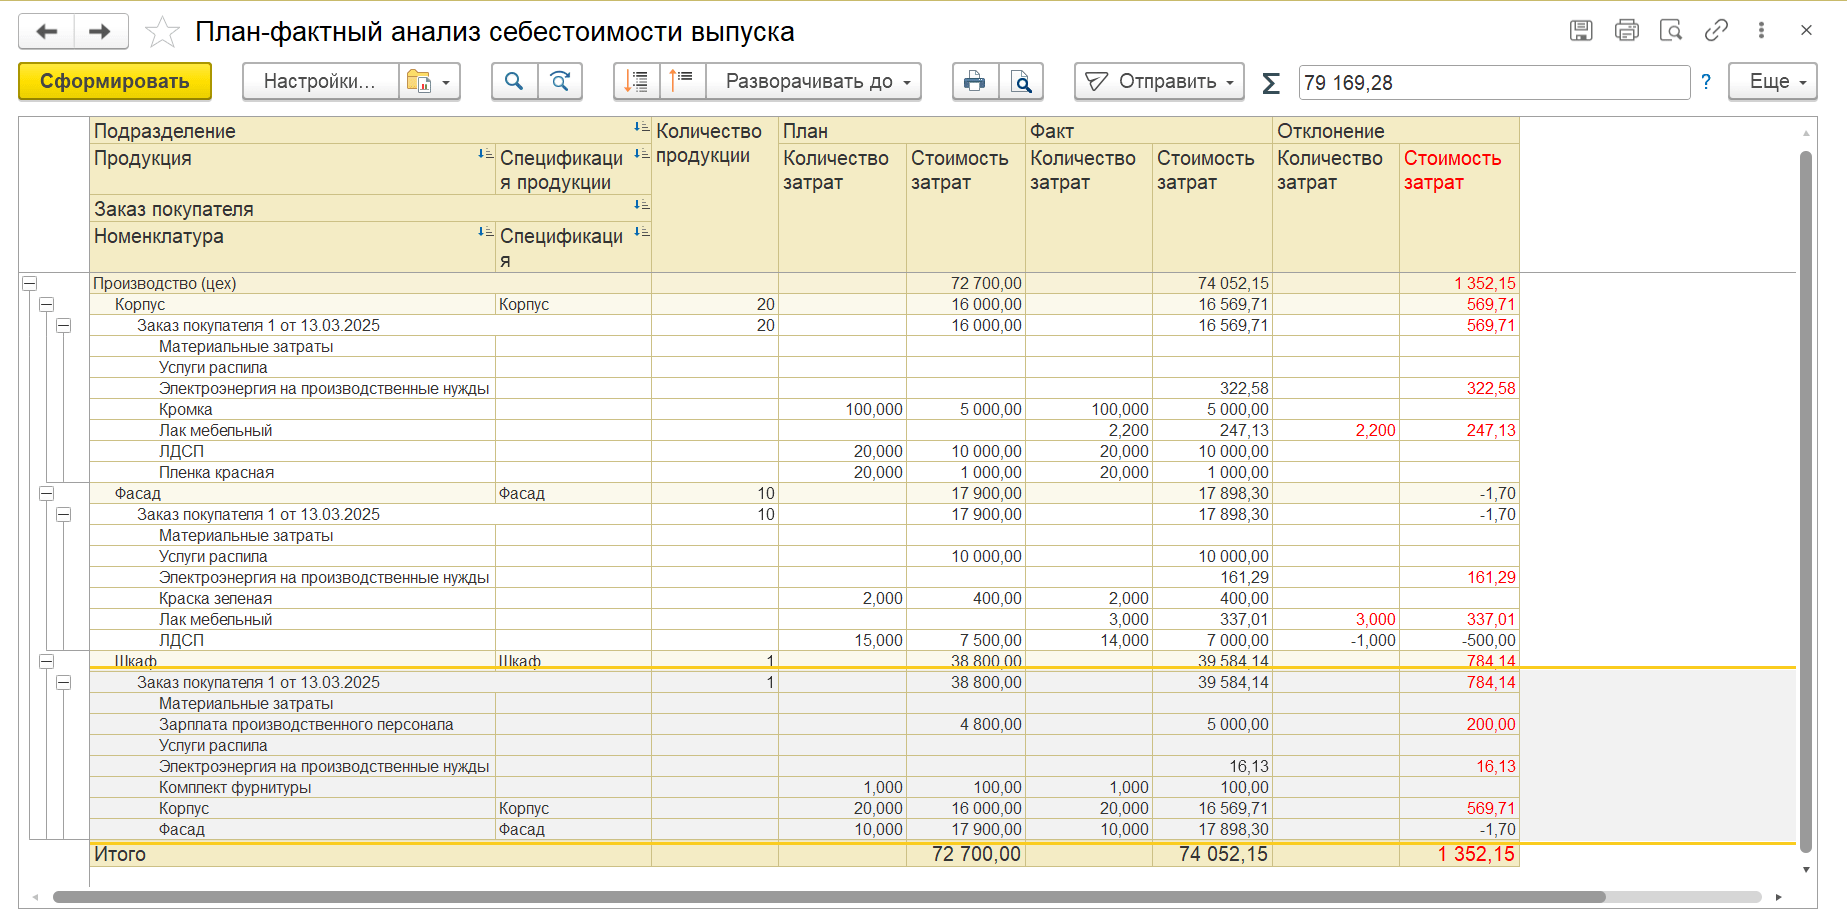Click the find-next search icon
Screen dimensions: 1847x921
point(561,82)
